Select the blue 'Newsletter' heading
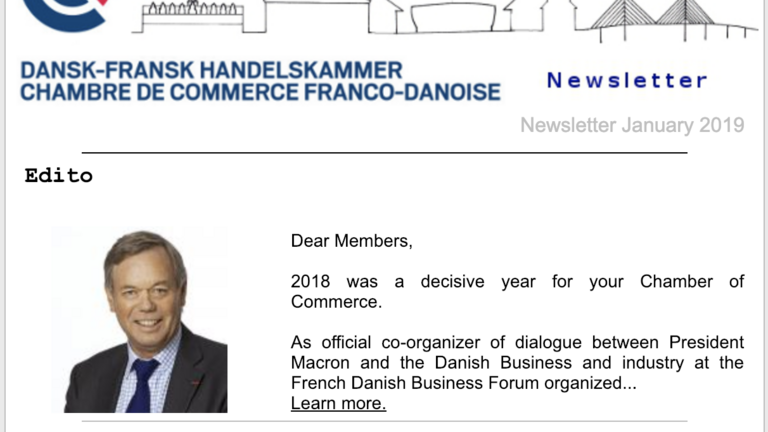The image size is (768, 432). click(627, 81)
